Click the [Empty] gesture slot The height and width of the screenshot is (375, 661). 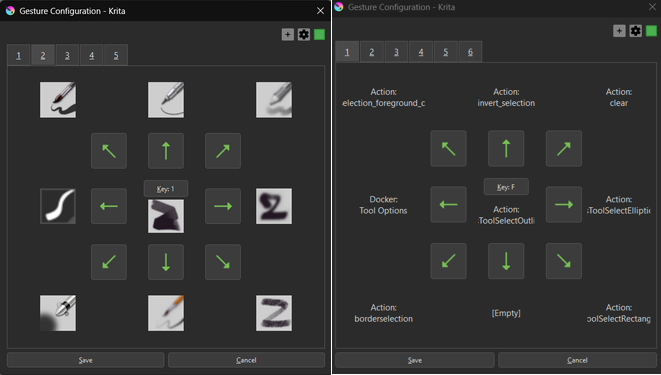coord(506,313)
